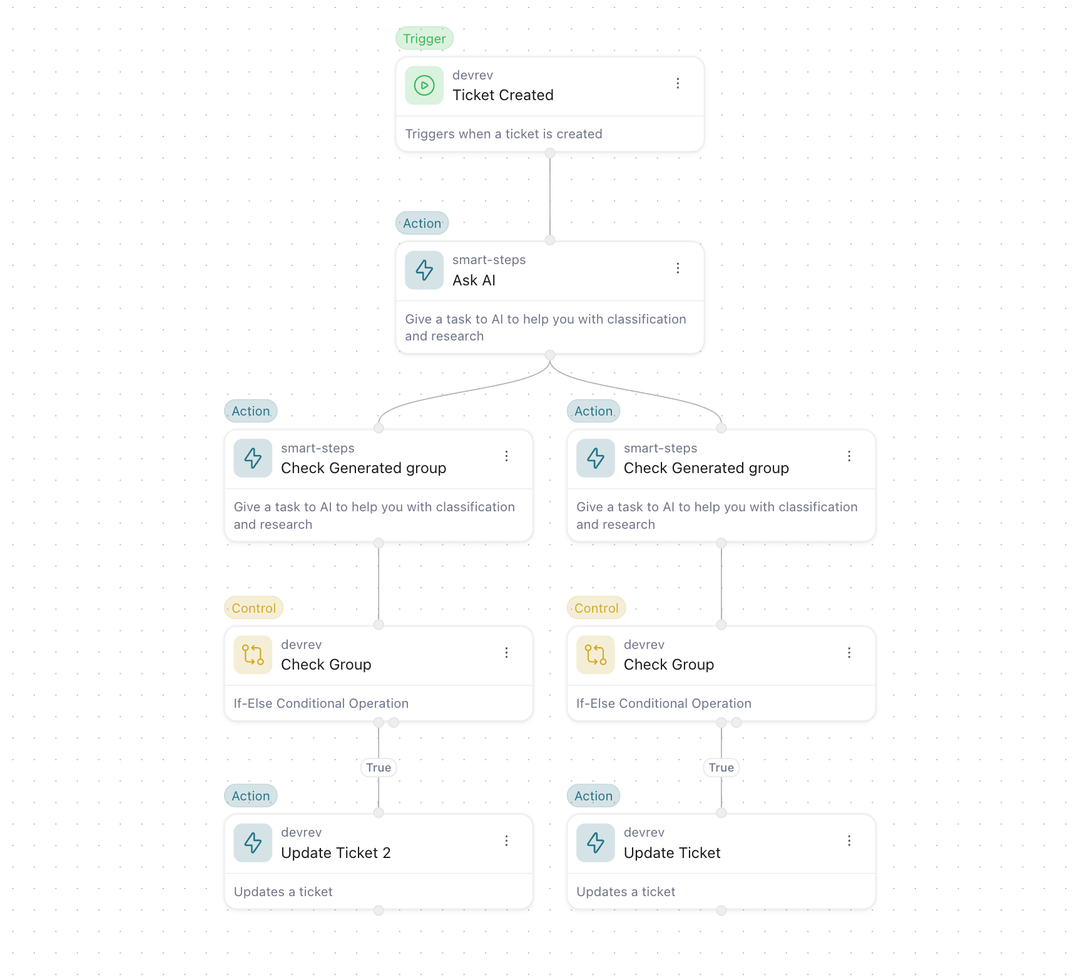Click the Control badge above left Check Group
Image resolution: width=1080 pixels, height=980 pixels.
(x=253, y=607)
